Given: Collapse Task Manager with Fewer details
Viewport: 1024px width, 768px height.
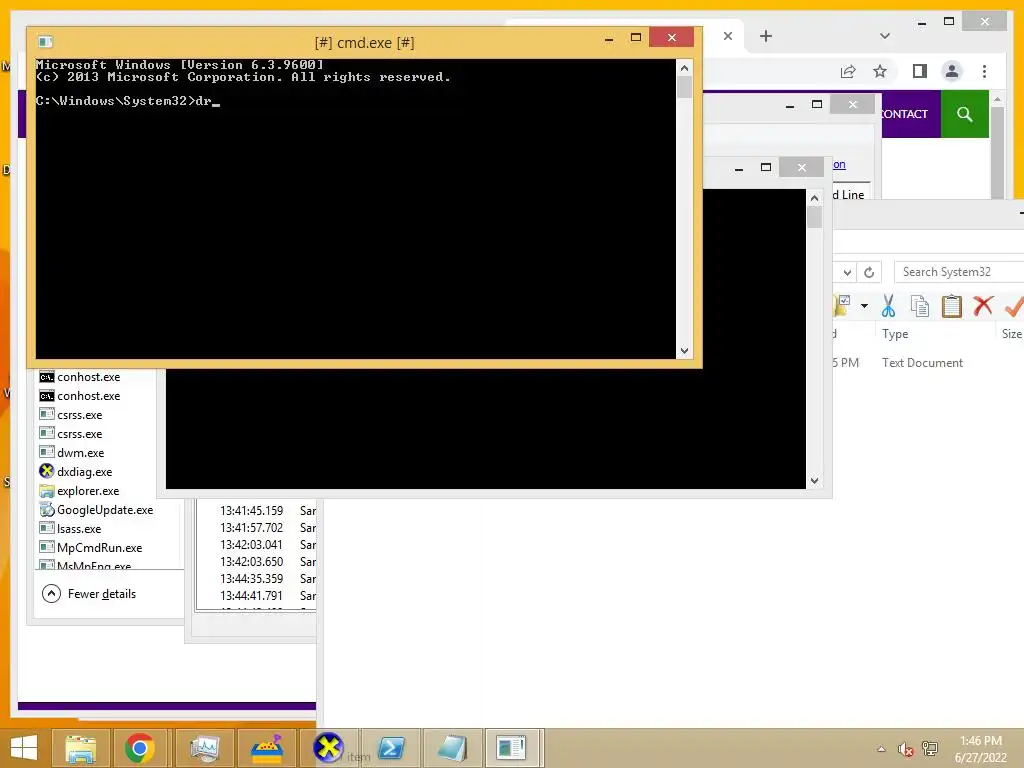Looking at the screenshot, I should (89, 594).
